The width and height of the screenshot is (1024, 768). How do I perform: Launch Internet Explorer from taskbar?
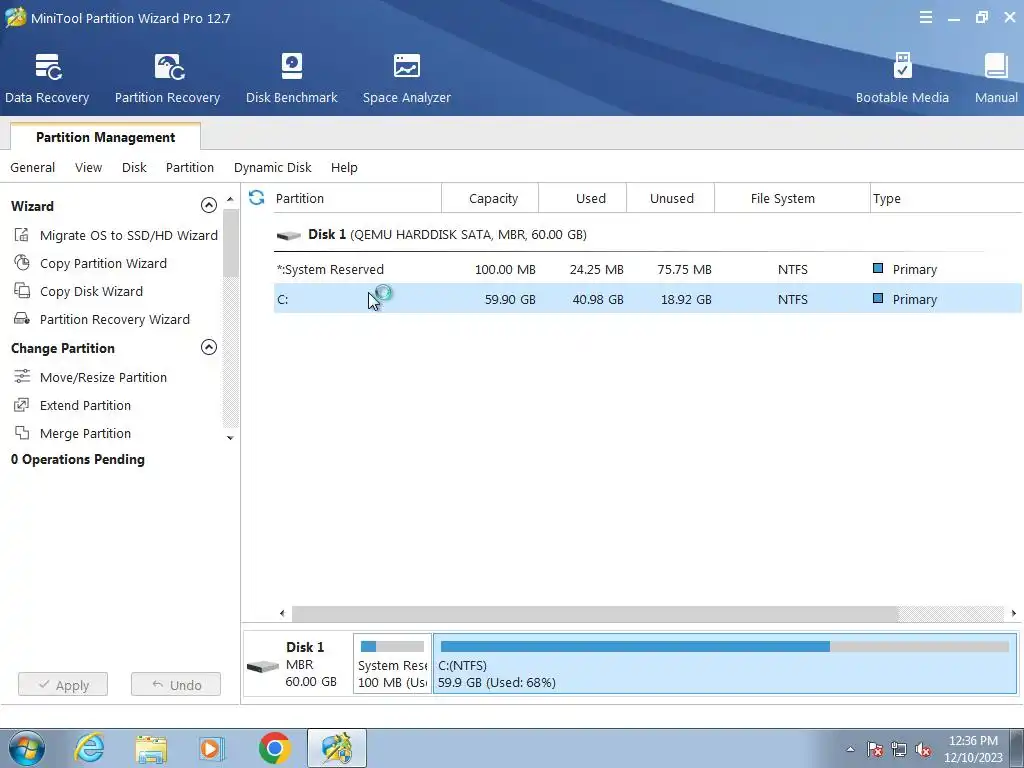[x=89, y=748]
